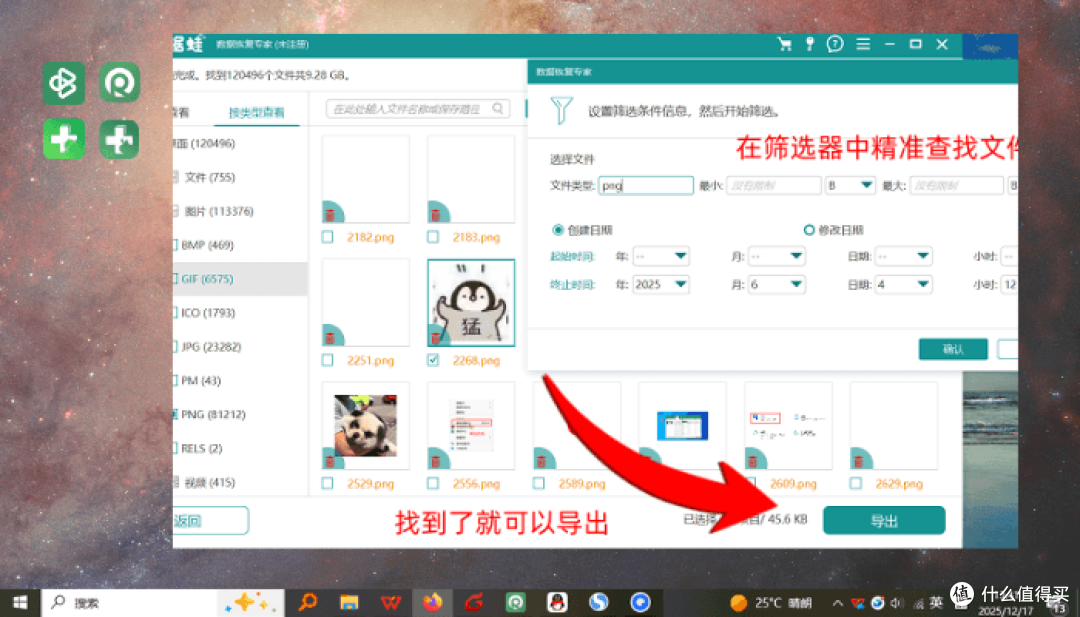Screen dimensions: 1080x617
Task: Open the start time year dropdown
Action: coord(661,256)
